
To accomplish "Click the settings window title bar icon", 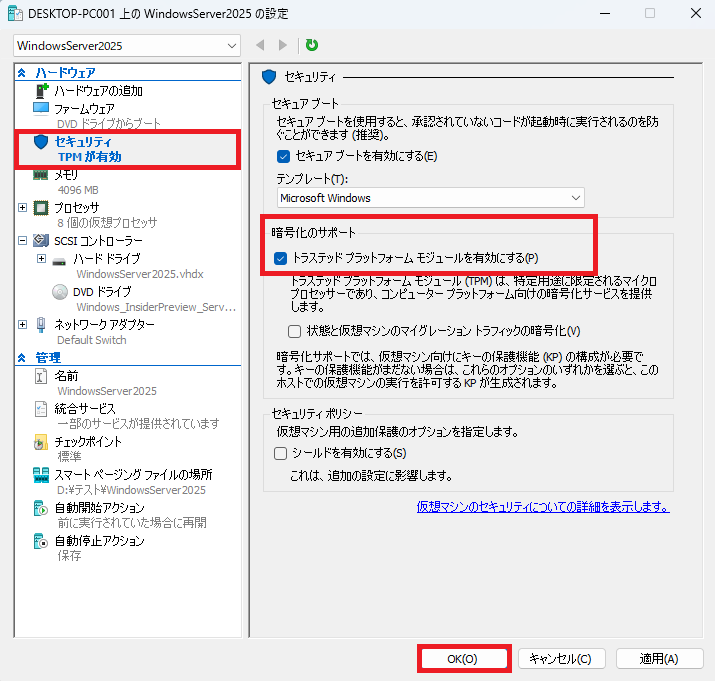I will click(15, 14).
